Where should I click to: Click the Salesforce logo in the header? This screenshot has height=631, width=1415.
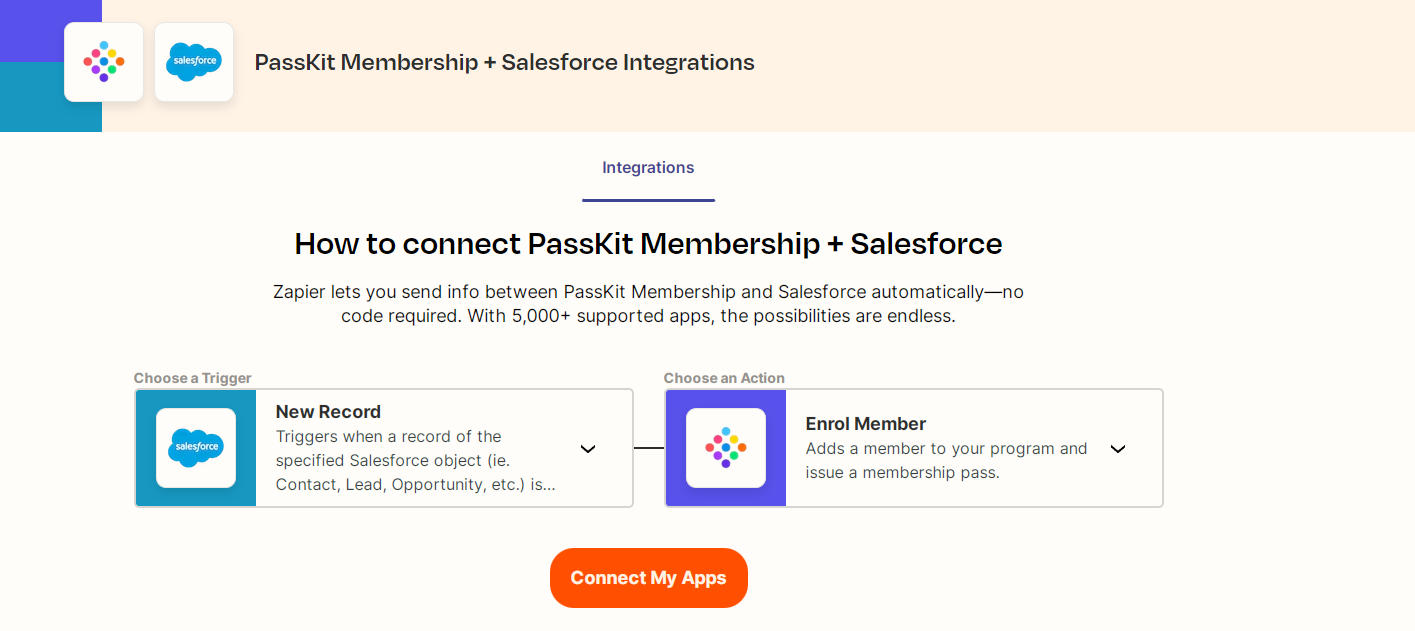tap(194, 62)
